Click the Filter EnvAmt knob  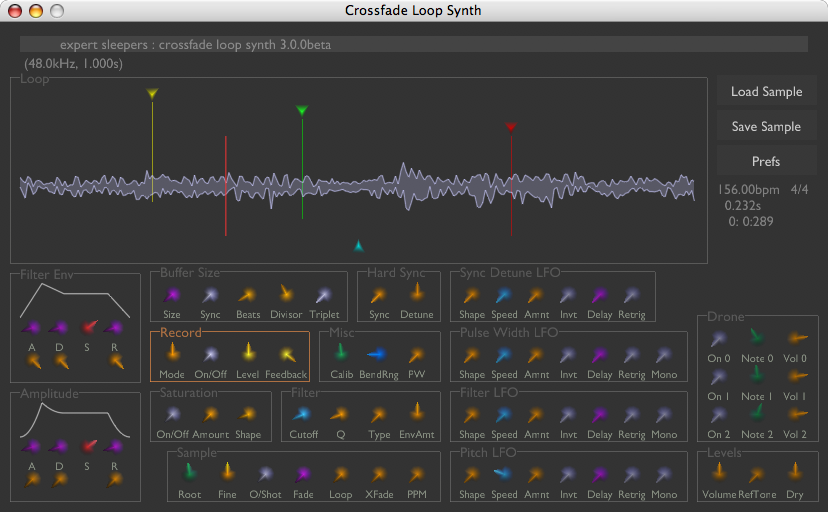pos(417,412)
